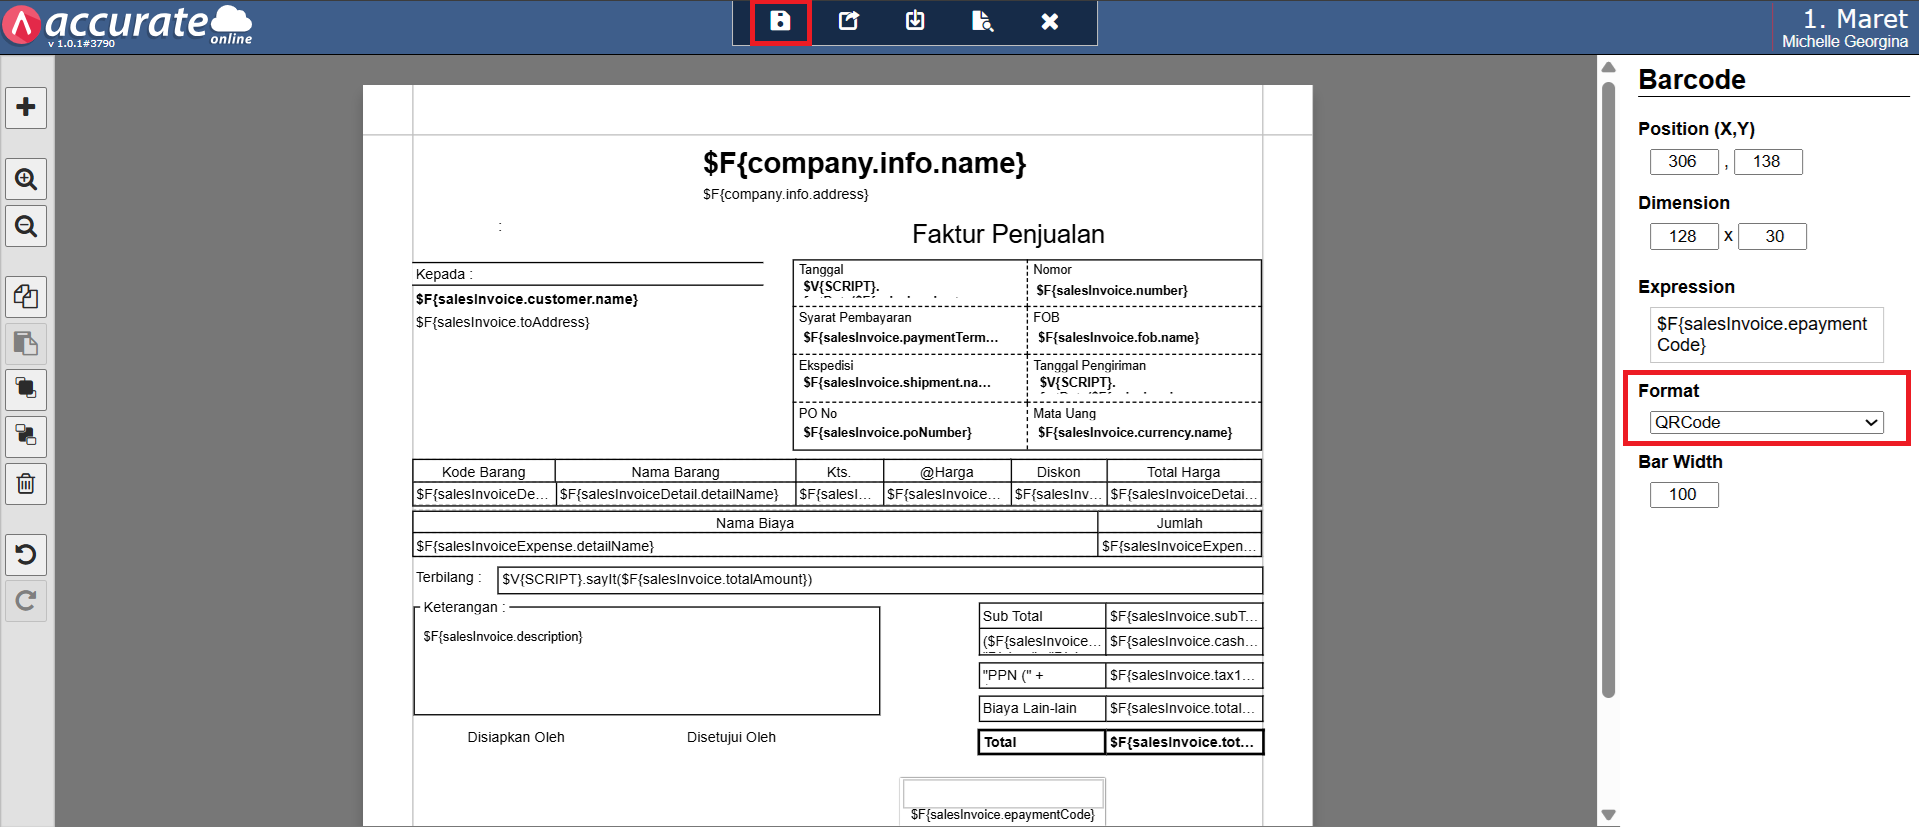Screen dimensions: 1919x827
Task: Send selected element to back
Action: (x=26, y=436)
